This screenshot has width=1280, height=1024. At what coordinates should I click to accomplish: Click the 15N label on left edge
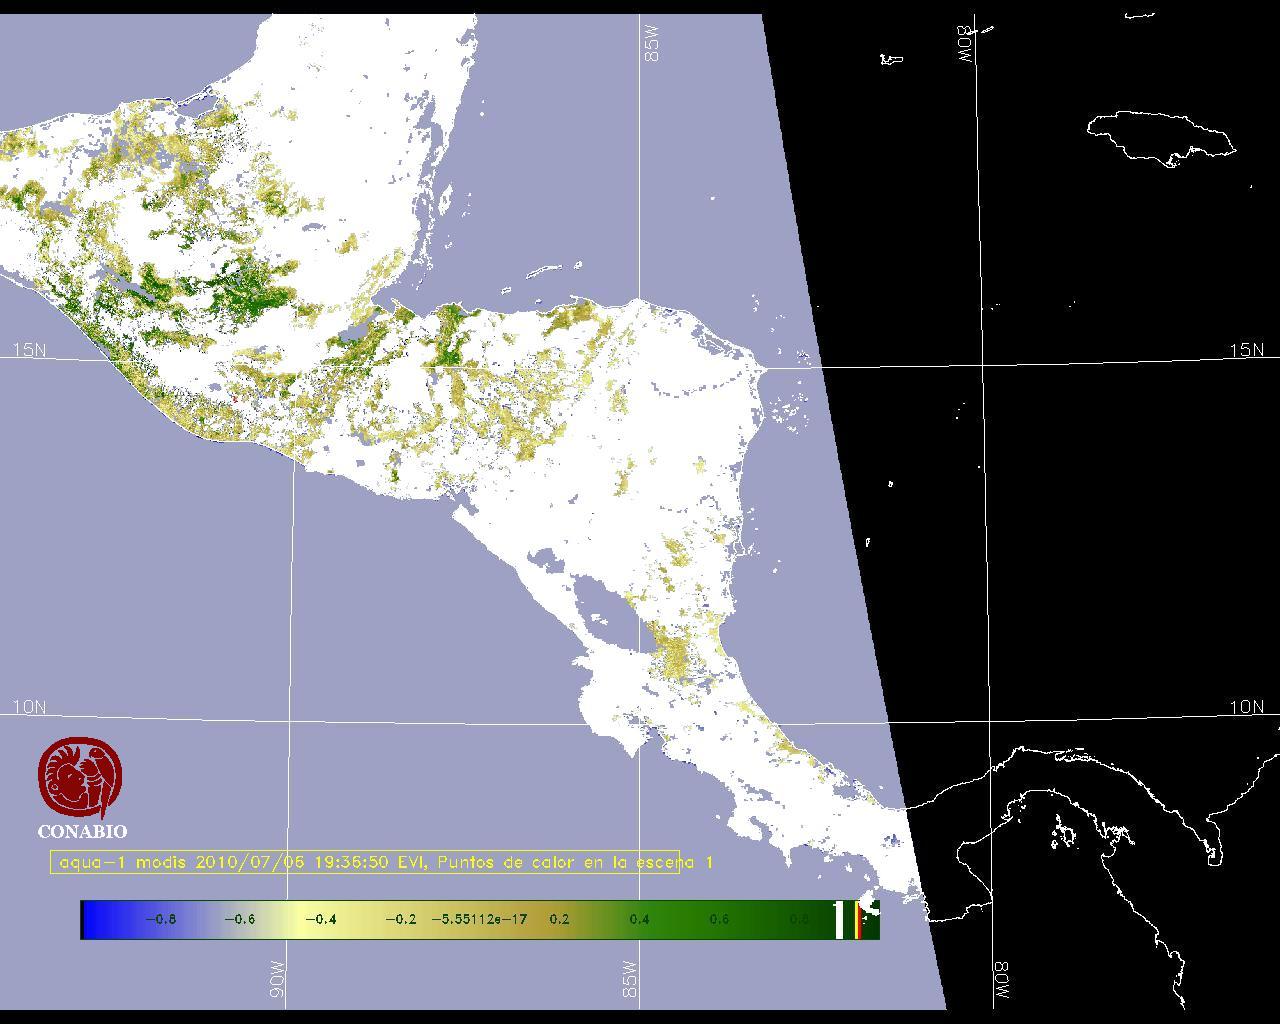29,350
